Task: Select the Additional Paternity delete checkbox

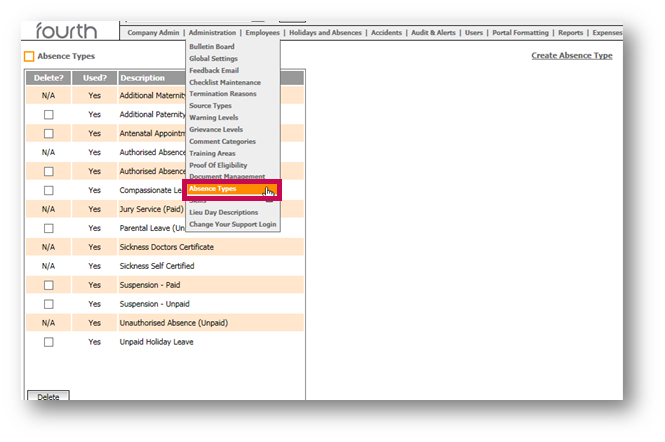Action: pyautogui.click(x=48, y=115)
